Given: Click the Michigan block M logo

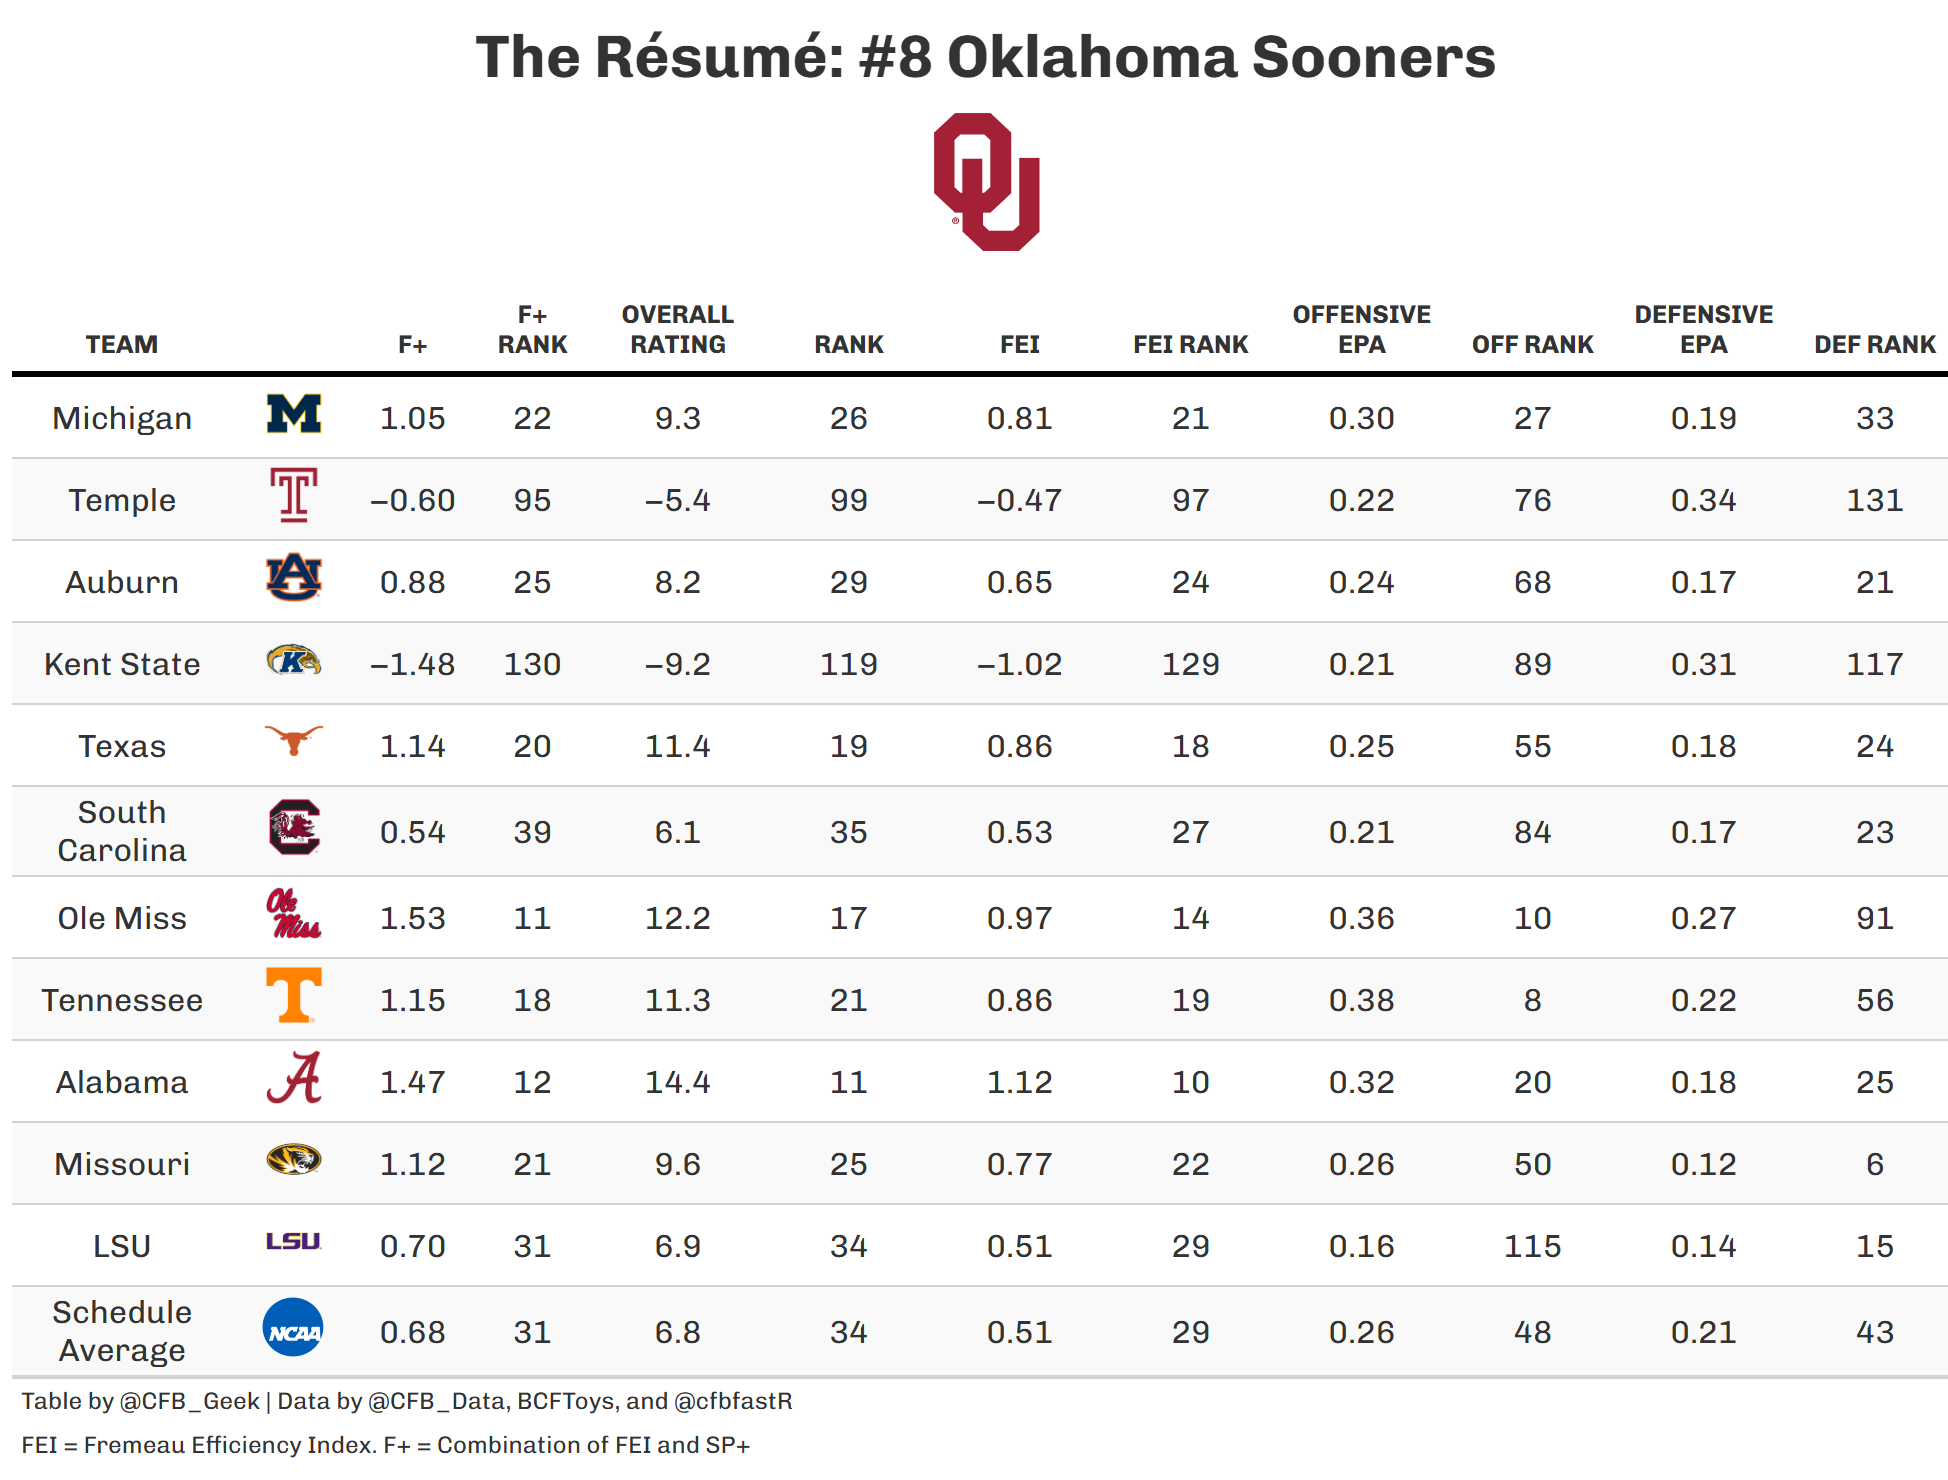Looking at the screenshot, I should [x=294, y=414].
